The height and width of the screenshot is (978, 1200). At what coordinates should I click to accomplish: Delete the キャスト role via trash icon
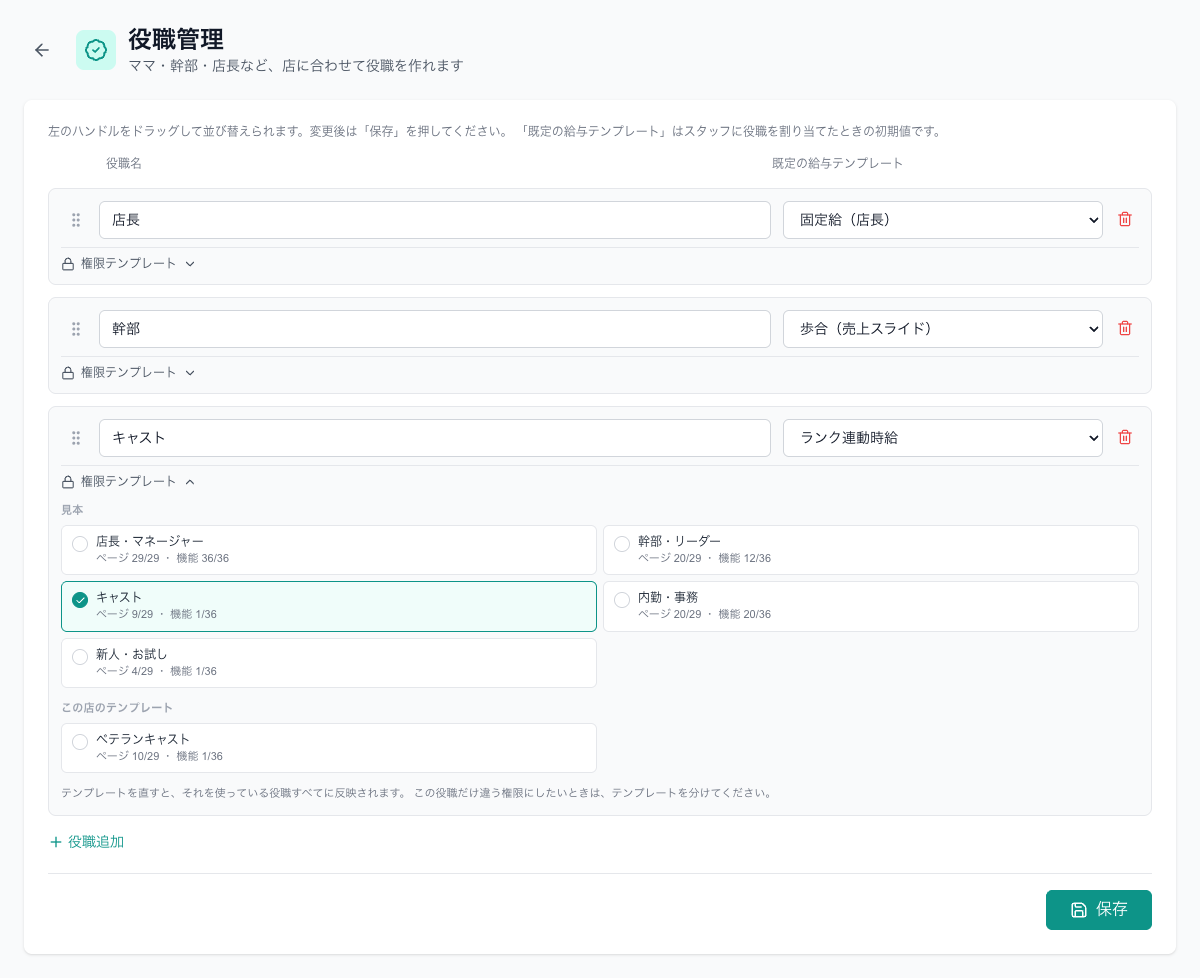pos(1125,437)
